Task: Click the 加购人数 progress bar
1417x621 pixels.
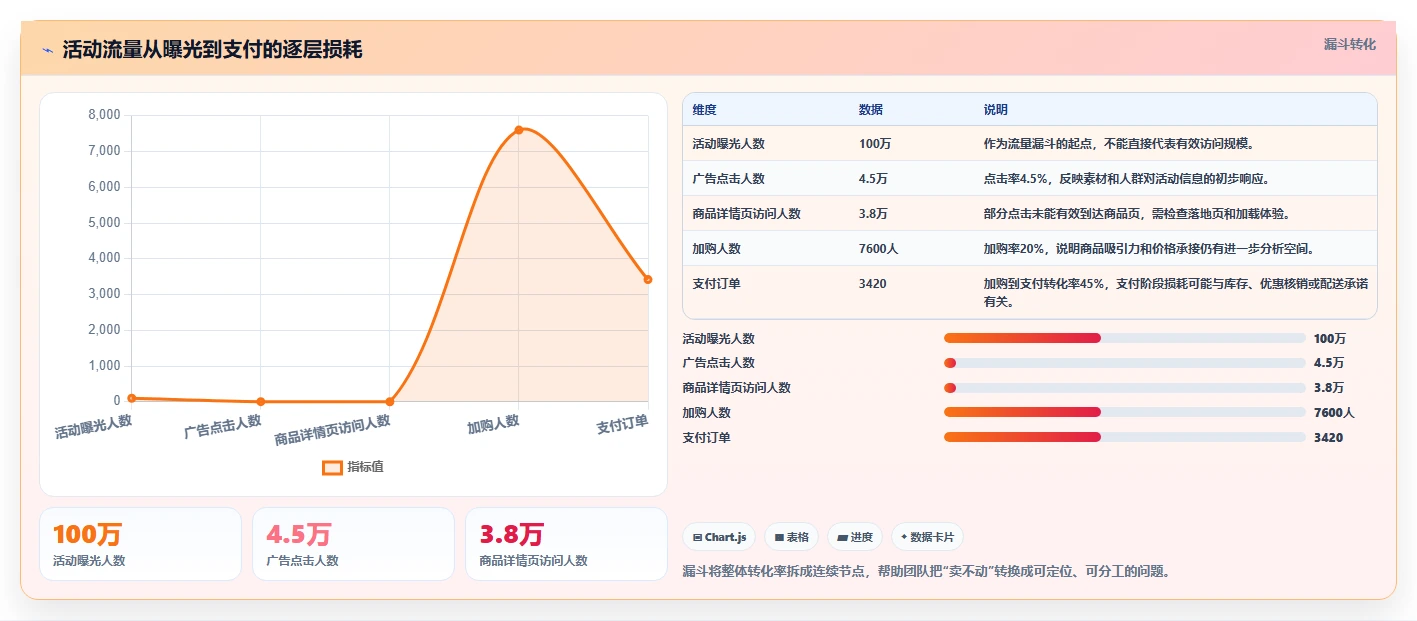Action: pos(1124,412)
